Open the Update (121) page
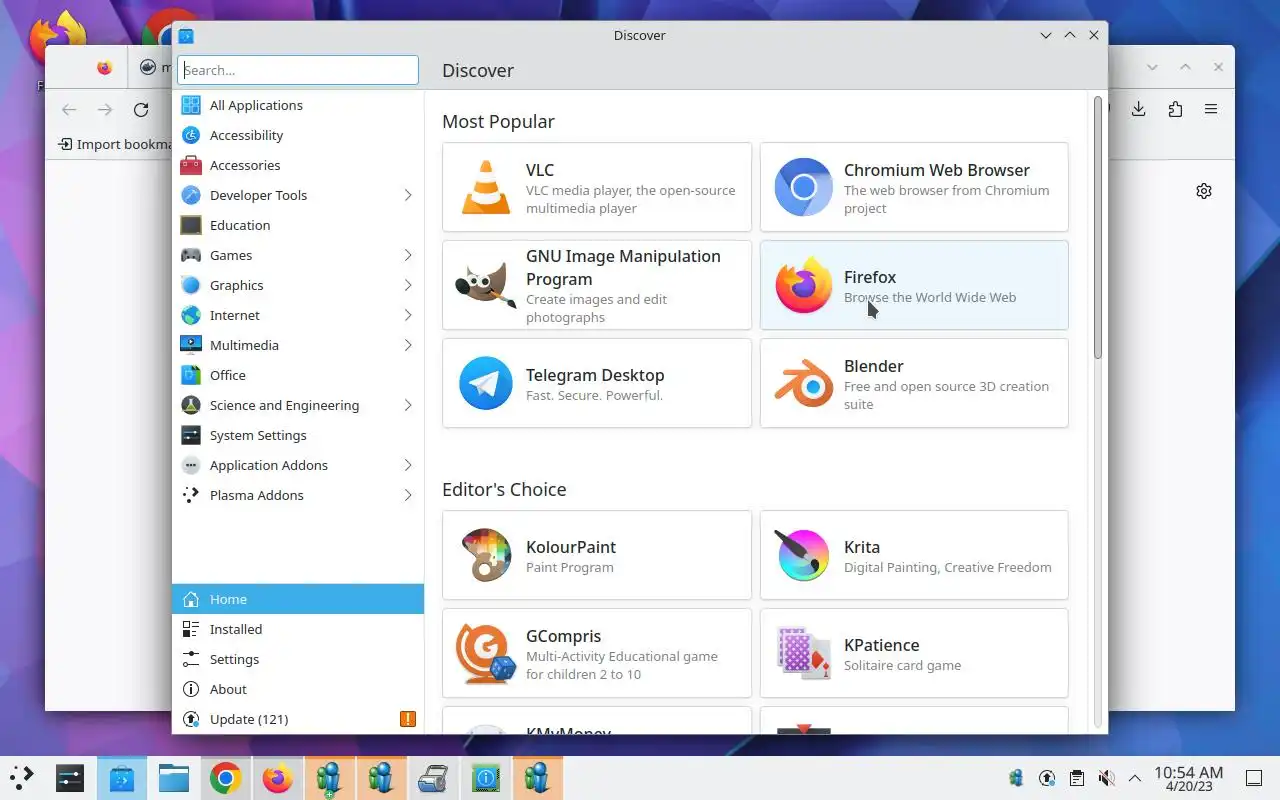The height and width of the screenshot is (800, 1280). pyautogui.click(x=298, y=719)
